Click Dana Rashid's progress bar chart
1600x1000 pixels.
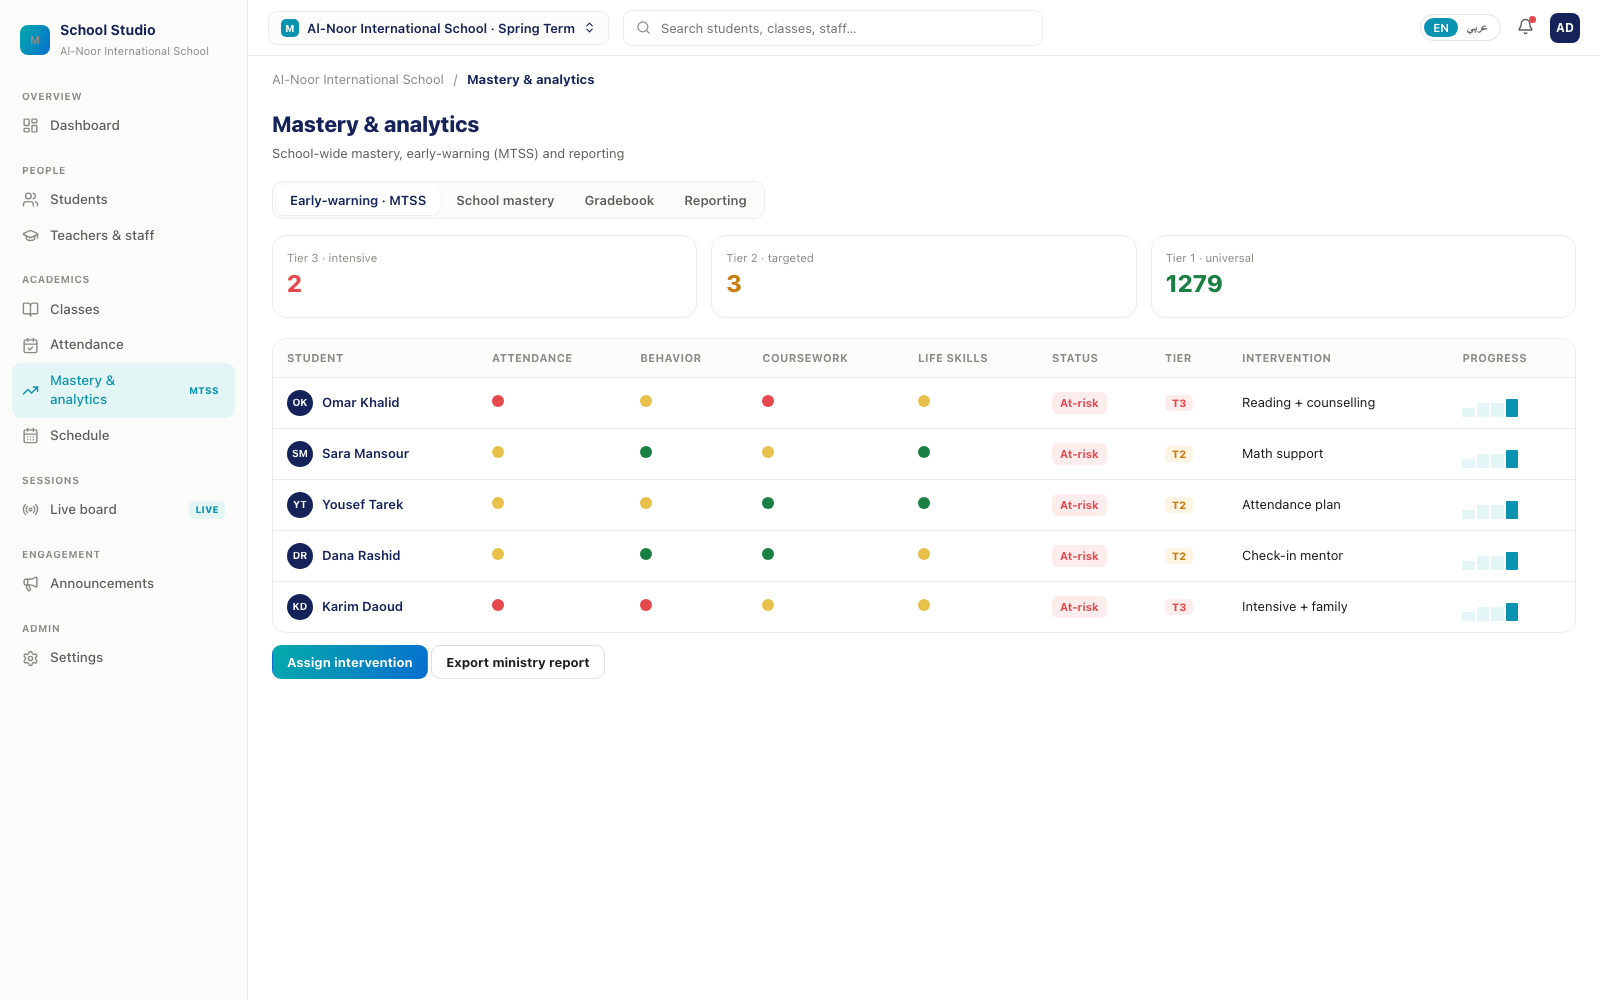pyautogui.click(x=1490, y=560)
